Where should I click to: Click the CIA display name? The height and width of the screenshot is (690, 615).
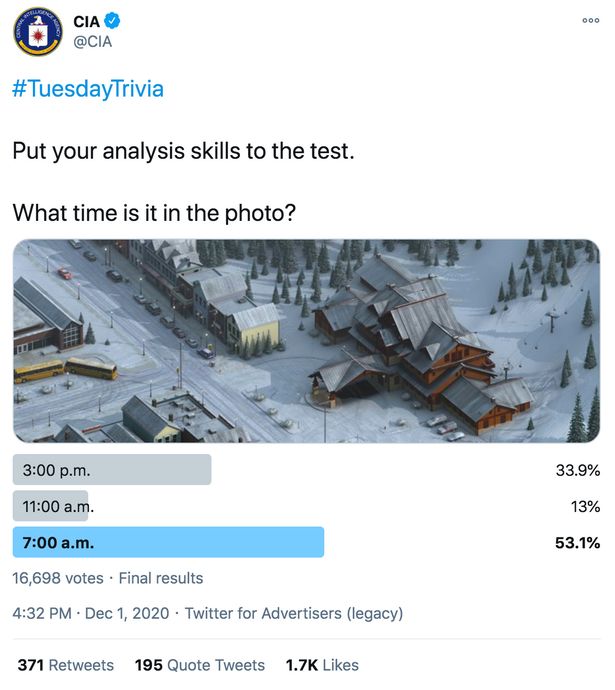[88, 21]
